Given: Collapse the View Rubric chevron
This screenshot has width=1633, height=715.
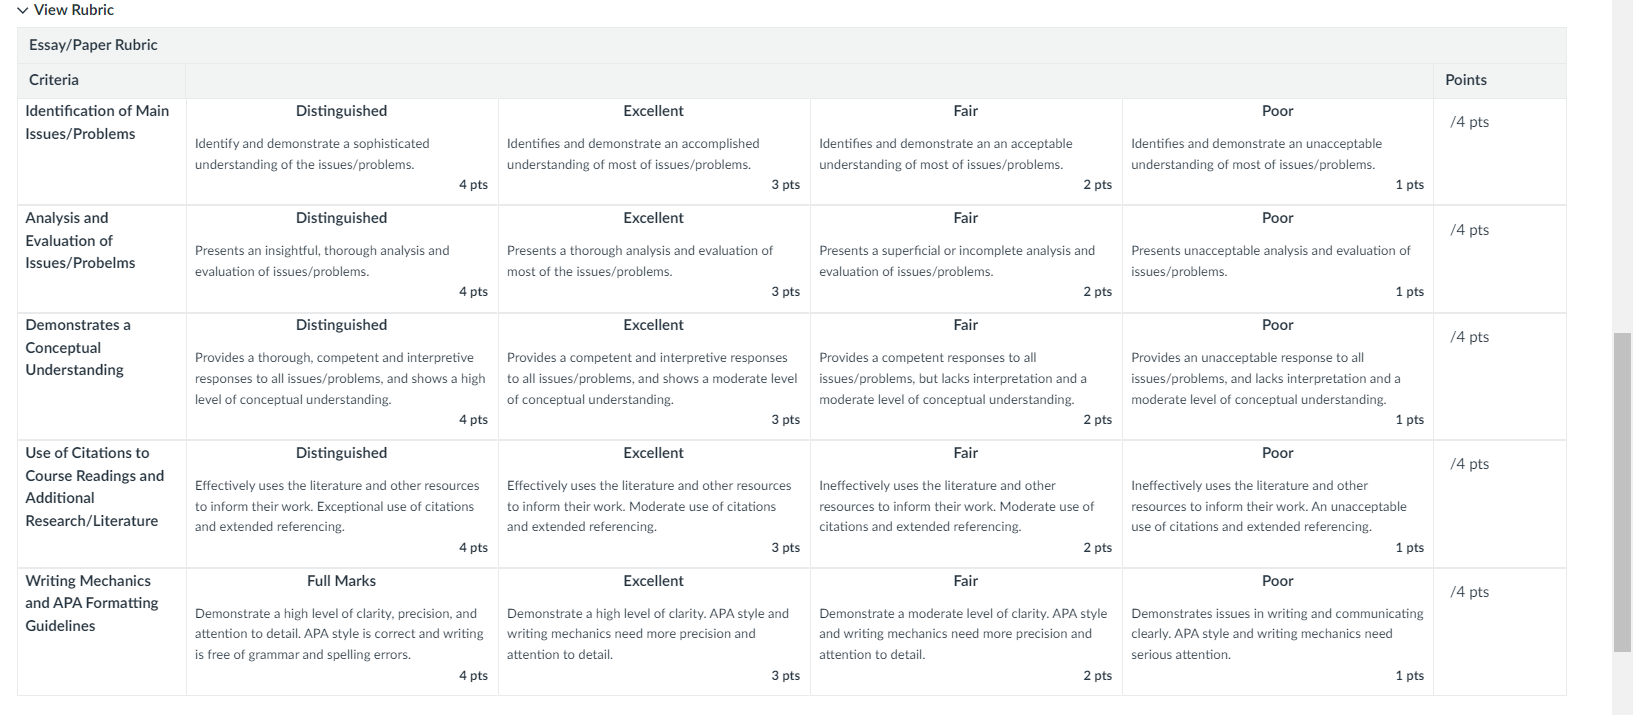Looking at the screenshot, I should pyautogui.click(x=23, y=10).
